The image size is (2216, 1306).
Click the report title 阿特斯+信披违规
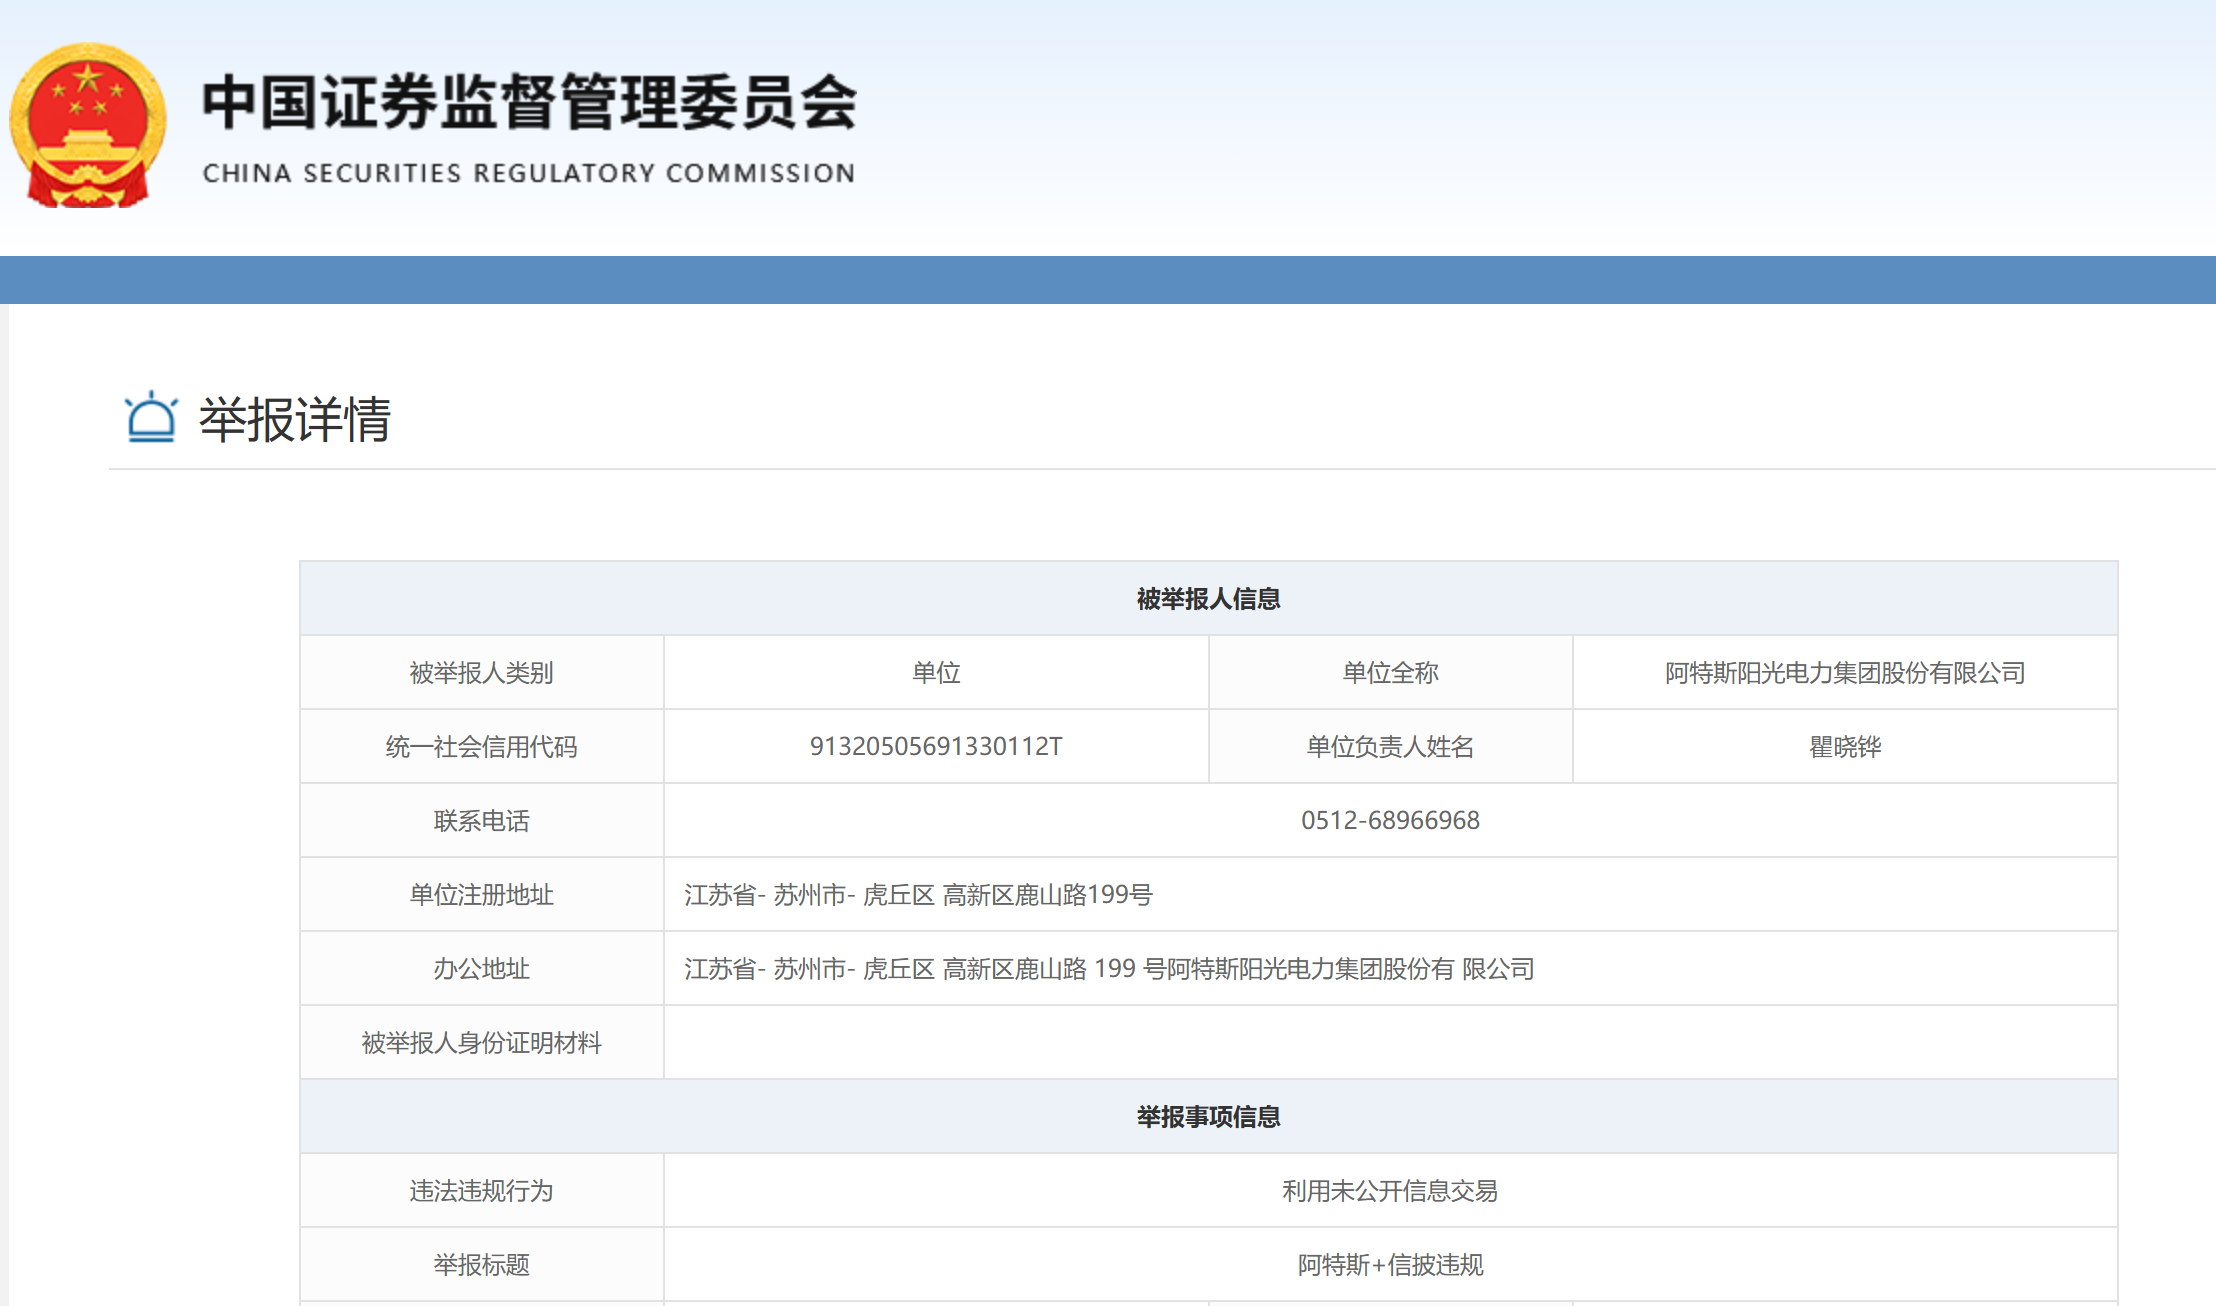[1389, 1265]
